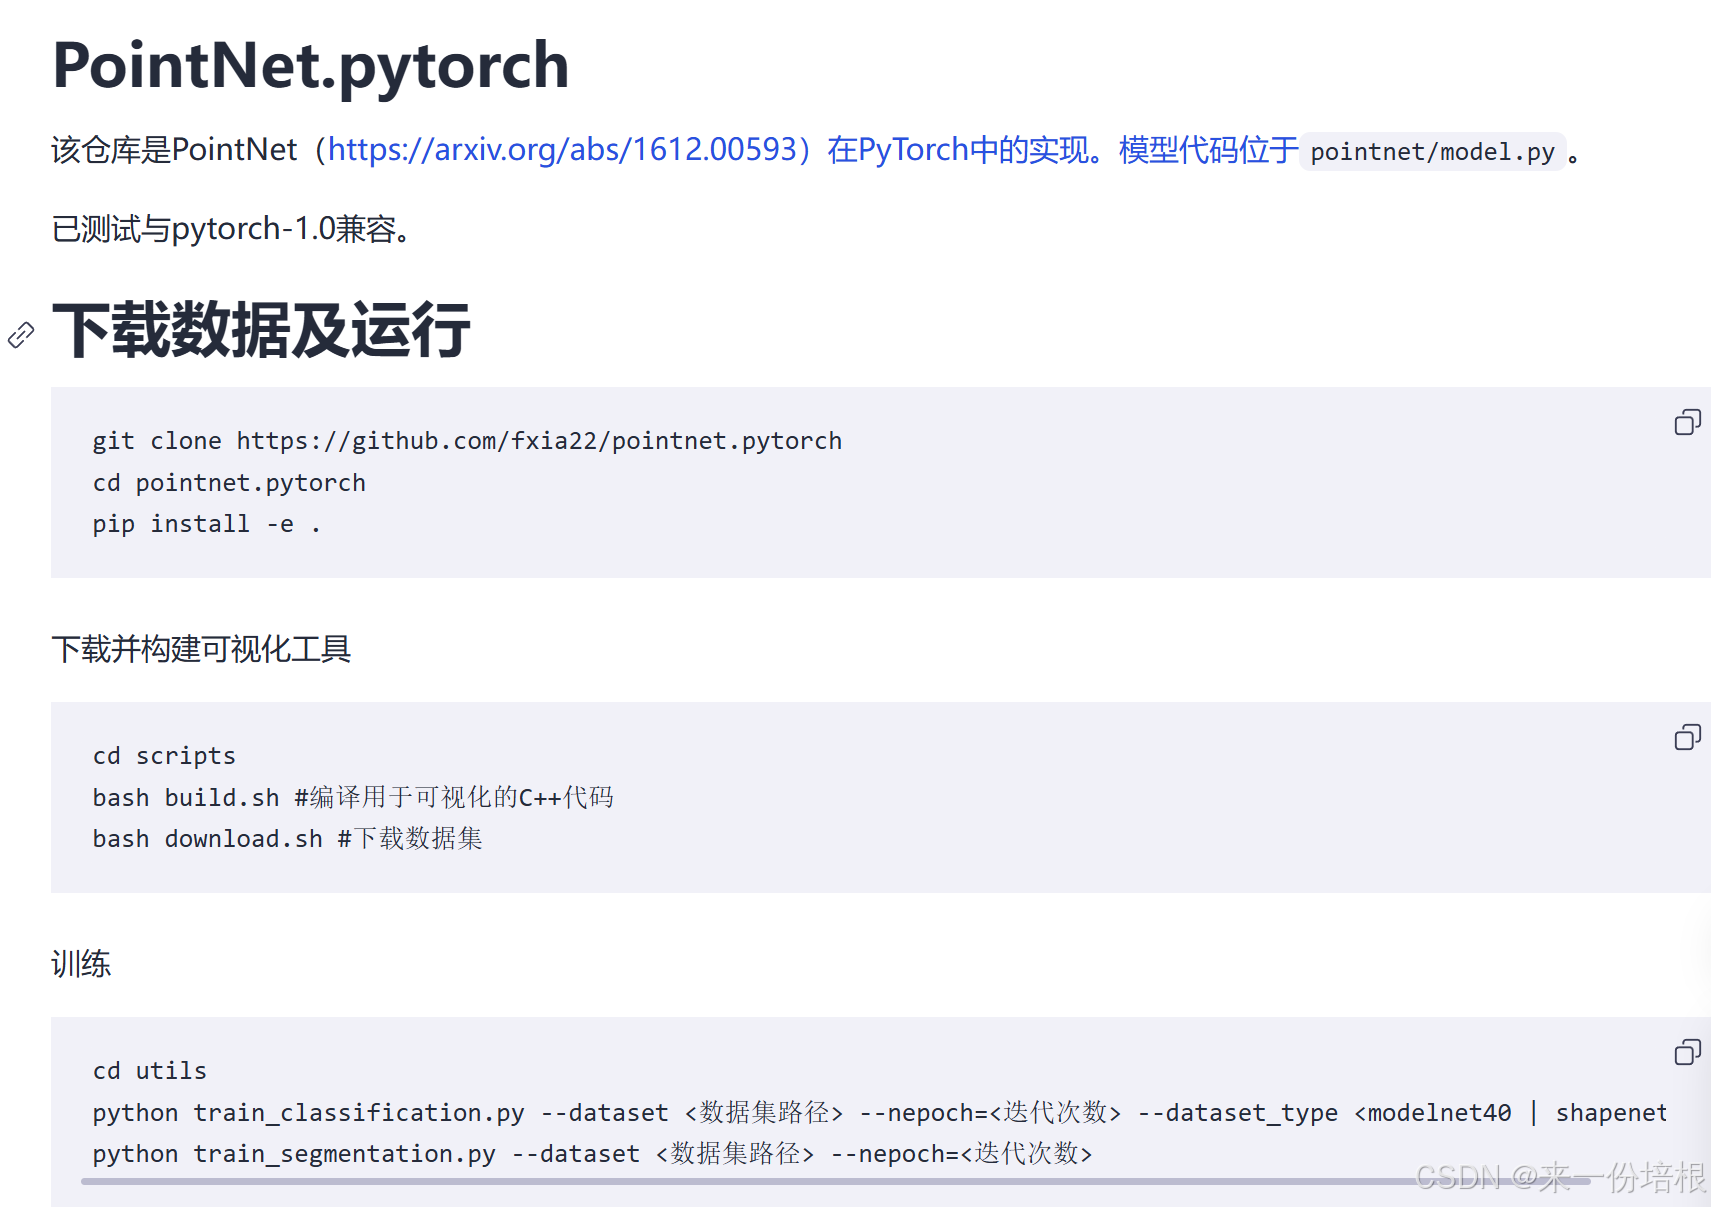Click the bash download.sh line
The height and width of the screenshot is (1207, 1711).
(288, 838)
